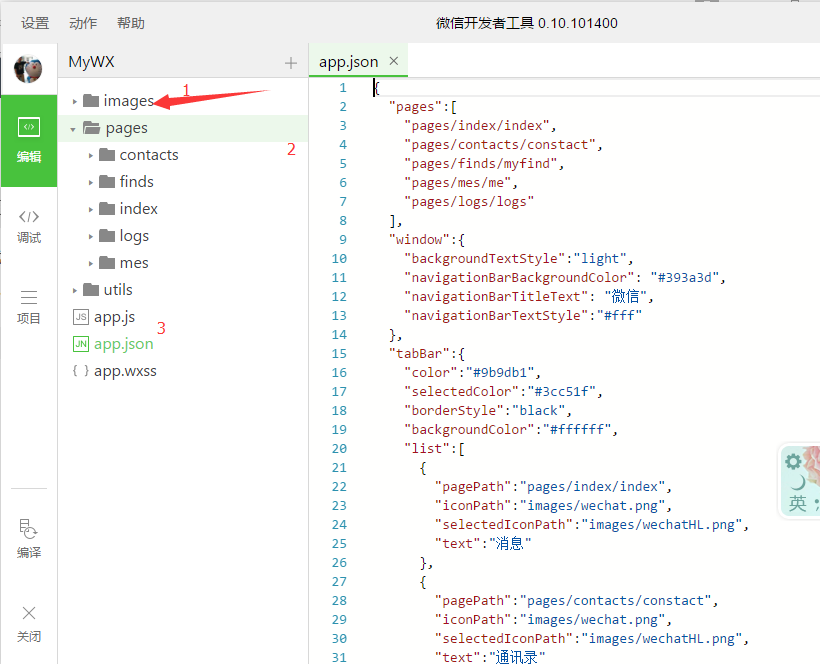The height and width of the screenshot is (664, 820).
Task: Click the images folder icon
Action: click(91, 100)
